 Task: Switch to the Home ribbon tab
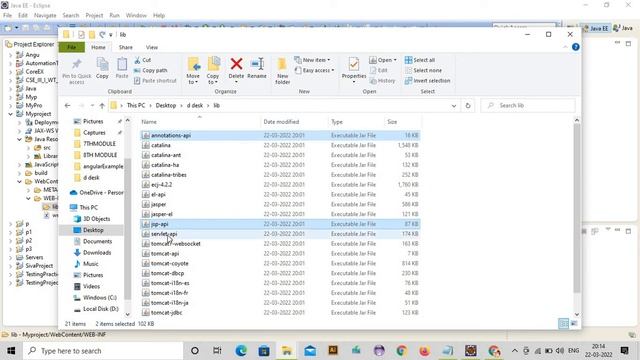(98, 47)
